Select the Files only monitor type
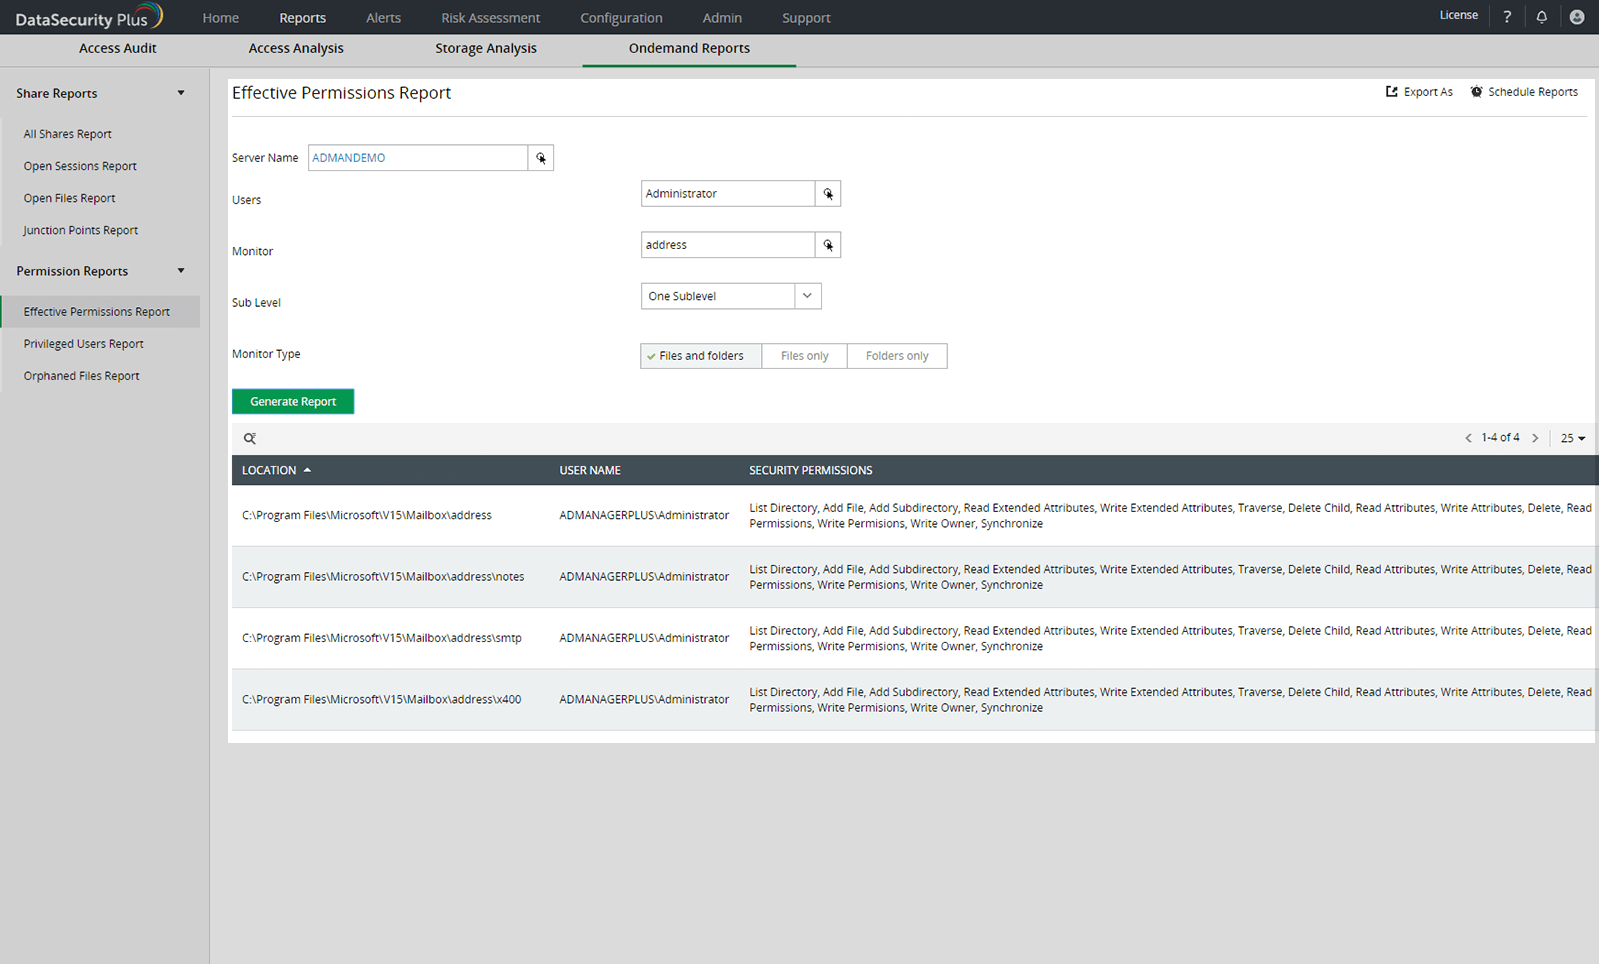This screenshot has height=965, width=1599. 804,356
